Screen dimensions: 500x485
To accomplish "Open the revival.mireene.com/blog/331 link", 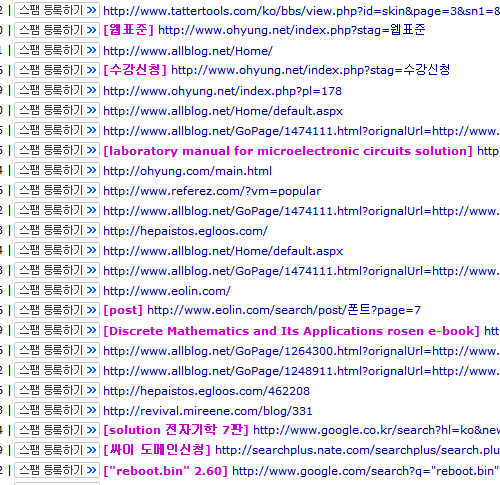I will (x=208, y=411).
